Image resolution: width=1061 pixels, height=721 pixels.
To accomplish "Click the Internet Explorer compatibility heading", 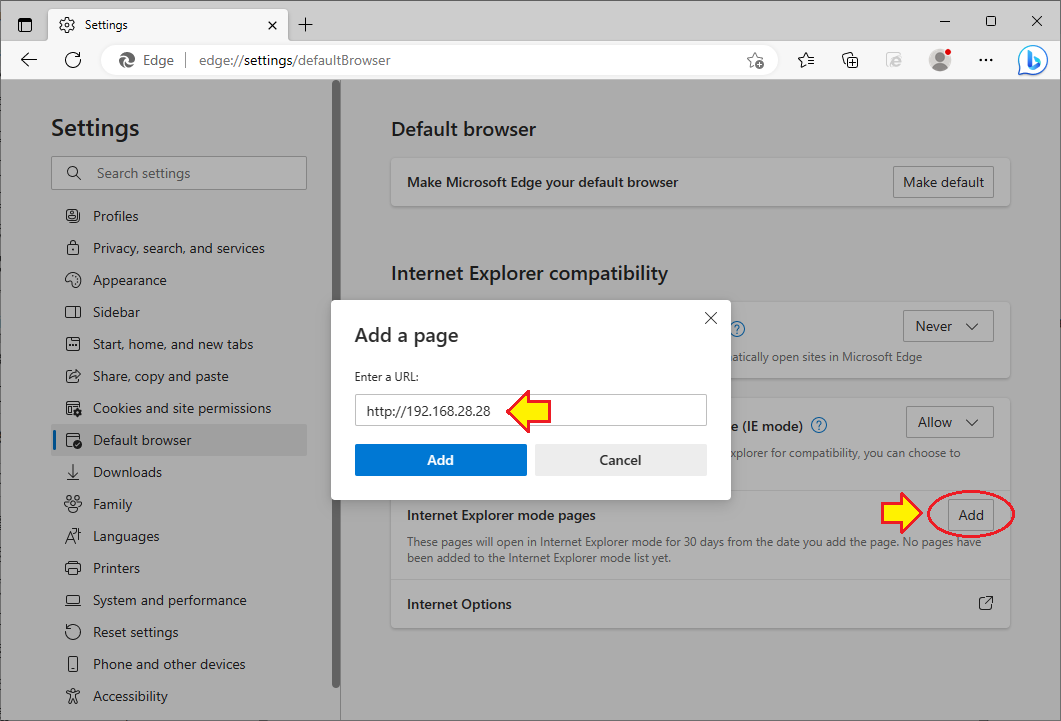I will coord(529,274).
